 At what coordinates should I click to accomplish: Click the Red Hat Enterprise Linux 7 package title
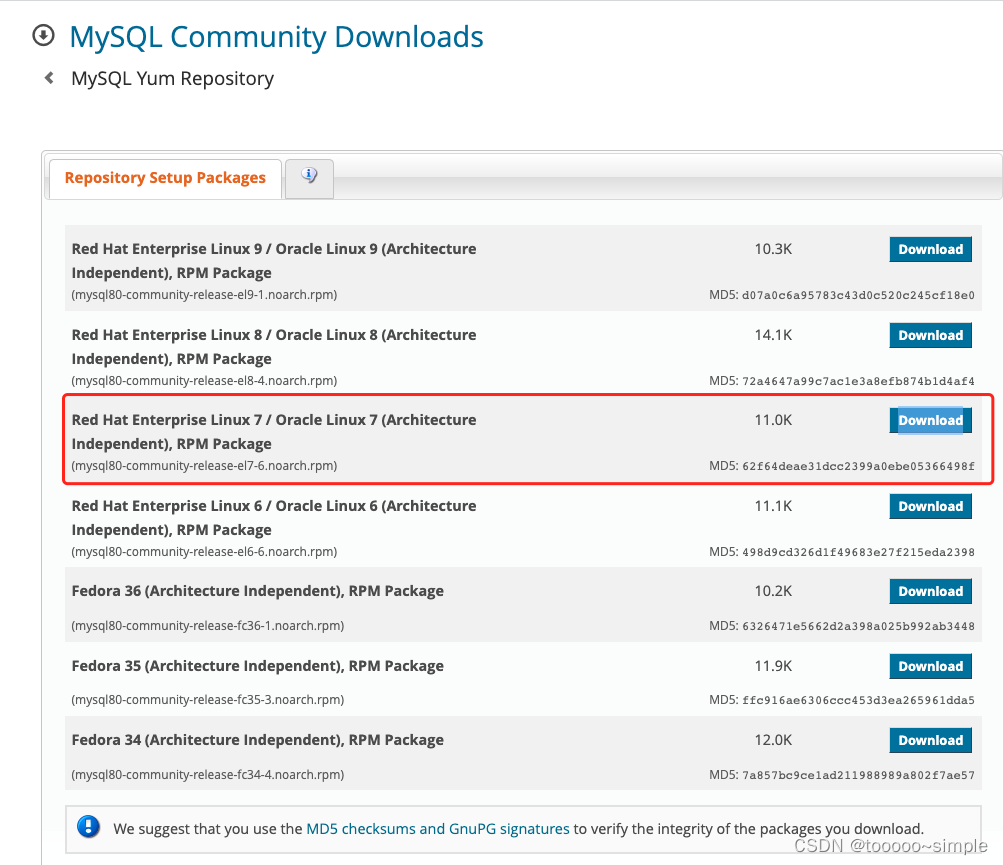coord(274,432)
